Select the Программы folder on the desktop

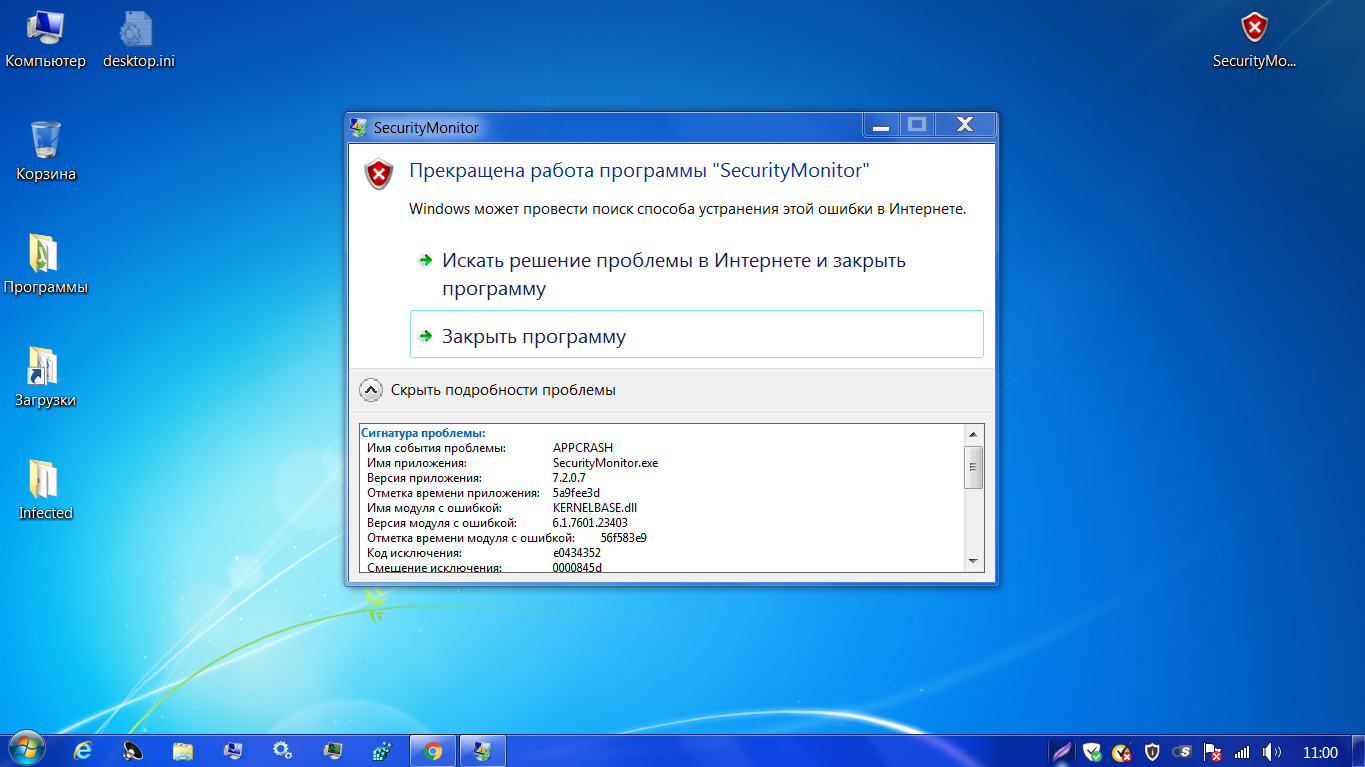(46, 265)
